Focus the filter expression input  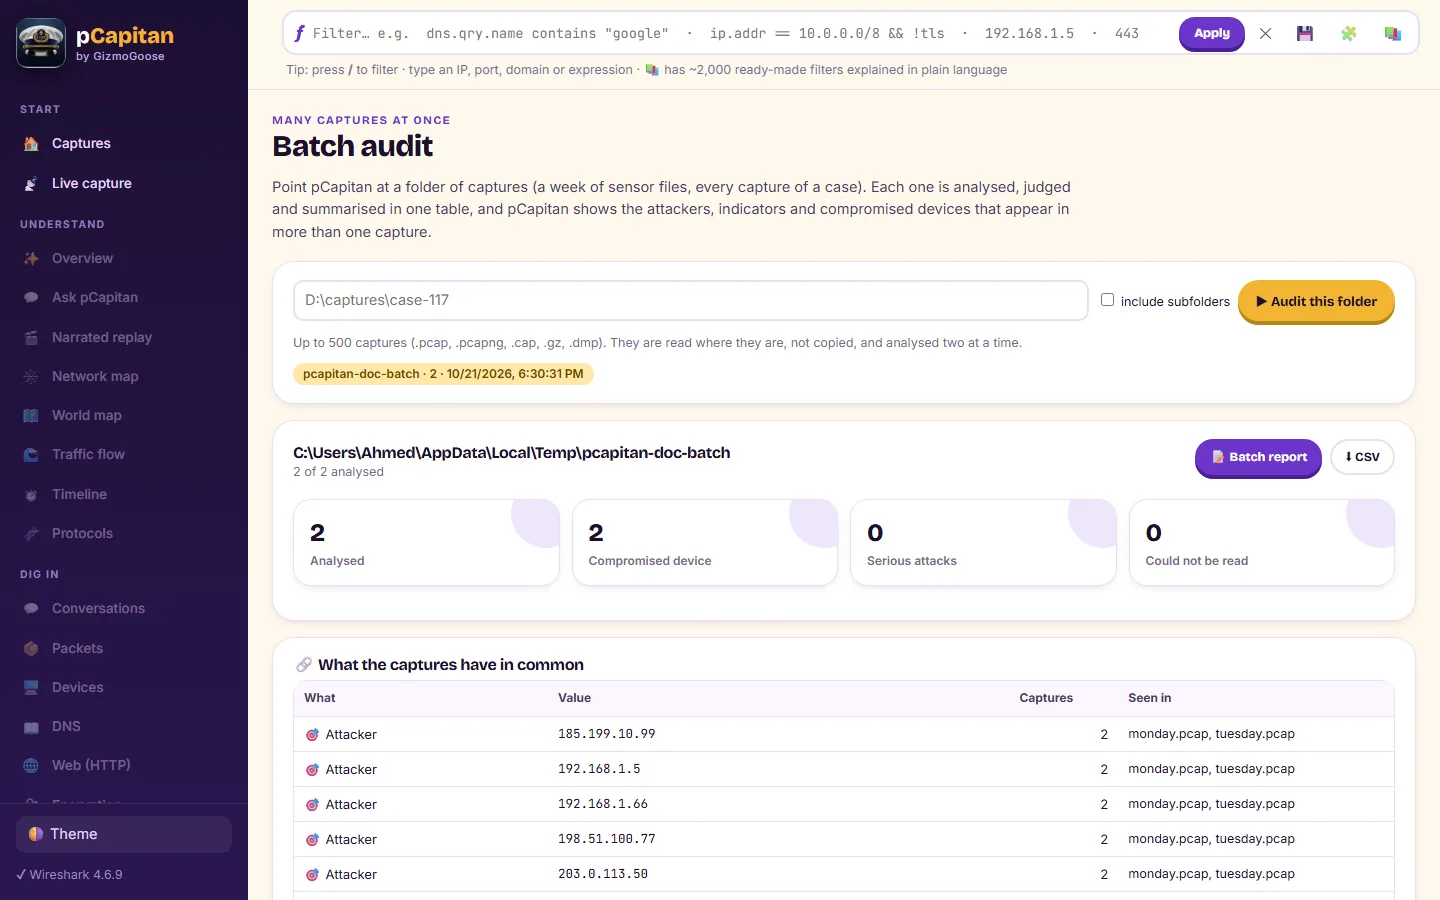pos(740,33)
